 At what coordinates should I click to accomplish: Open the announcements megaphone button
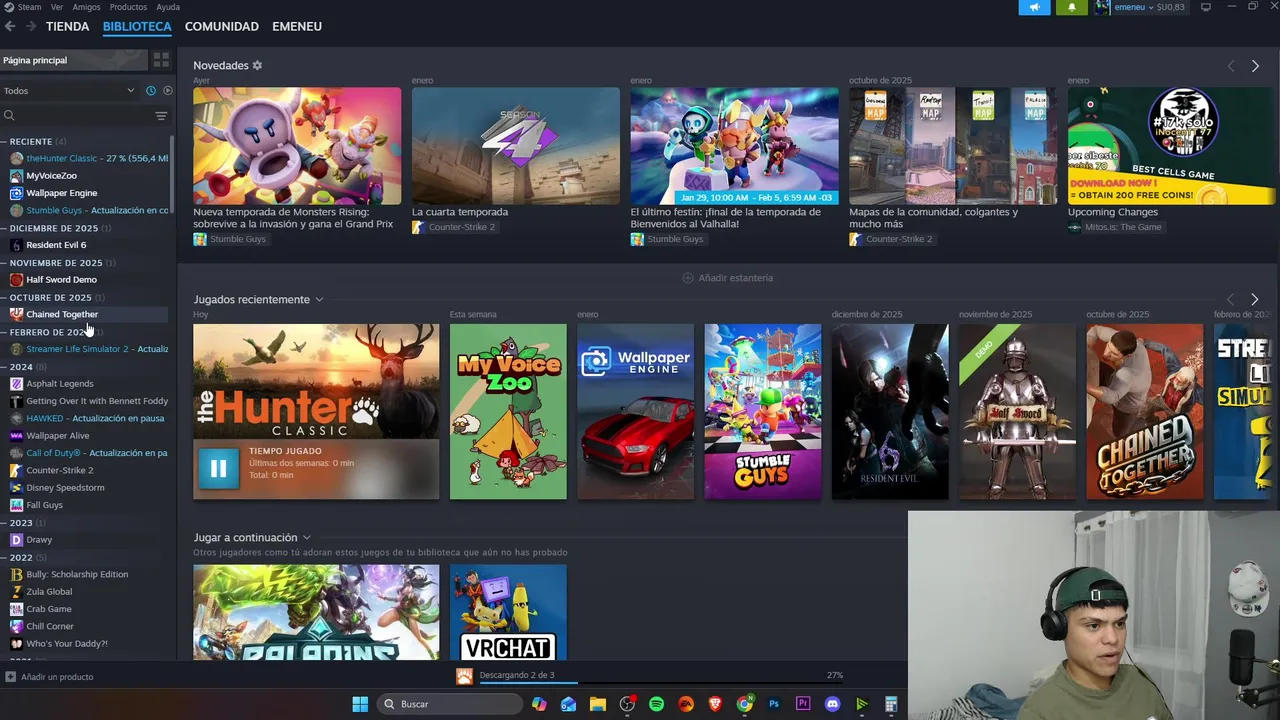click(x=1035, y=7)
